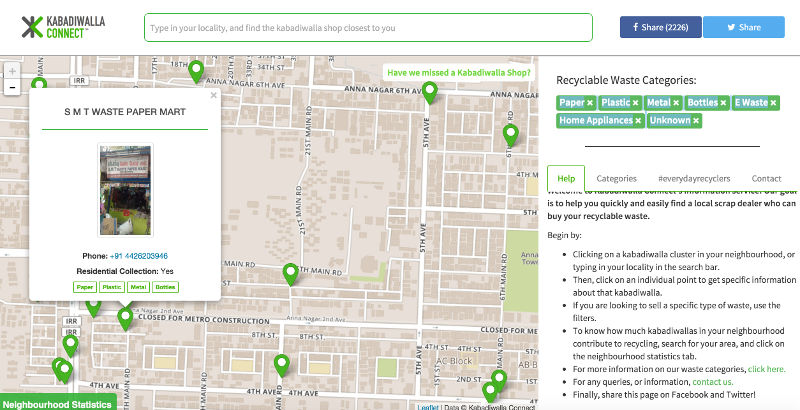Click the Paper tag in the popup
The height and width of the screenshot is (410, 800).
85,287
